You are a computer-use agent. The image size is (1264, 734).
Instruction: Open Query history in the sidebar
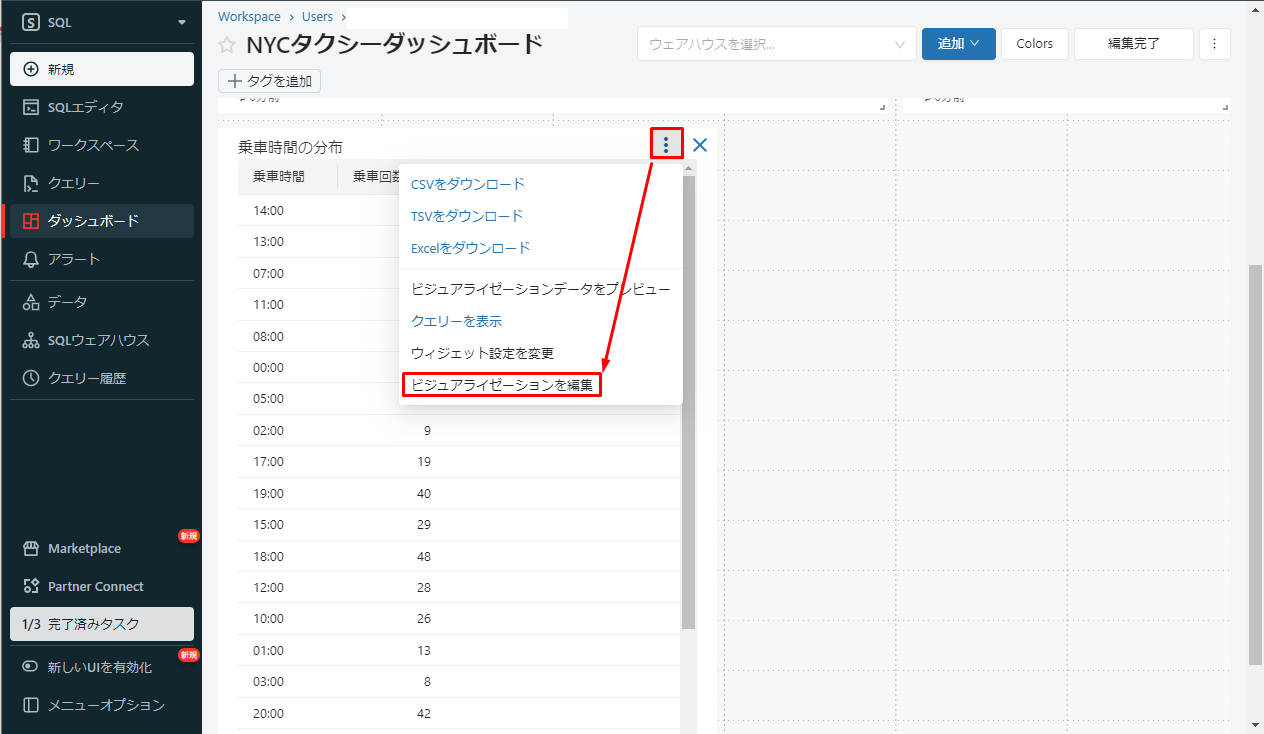pyautogui.click(x=87, y=378)
